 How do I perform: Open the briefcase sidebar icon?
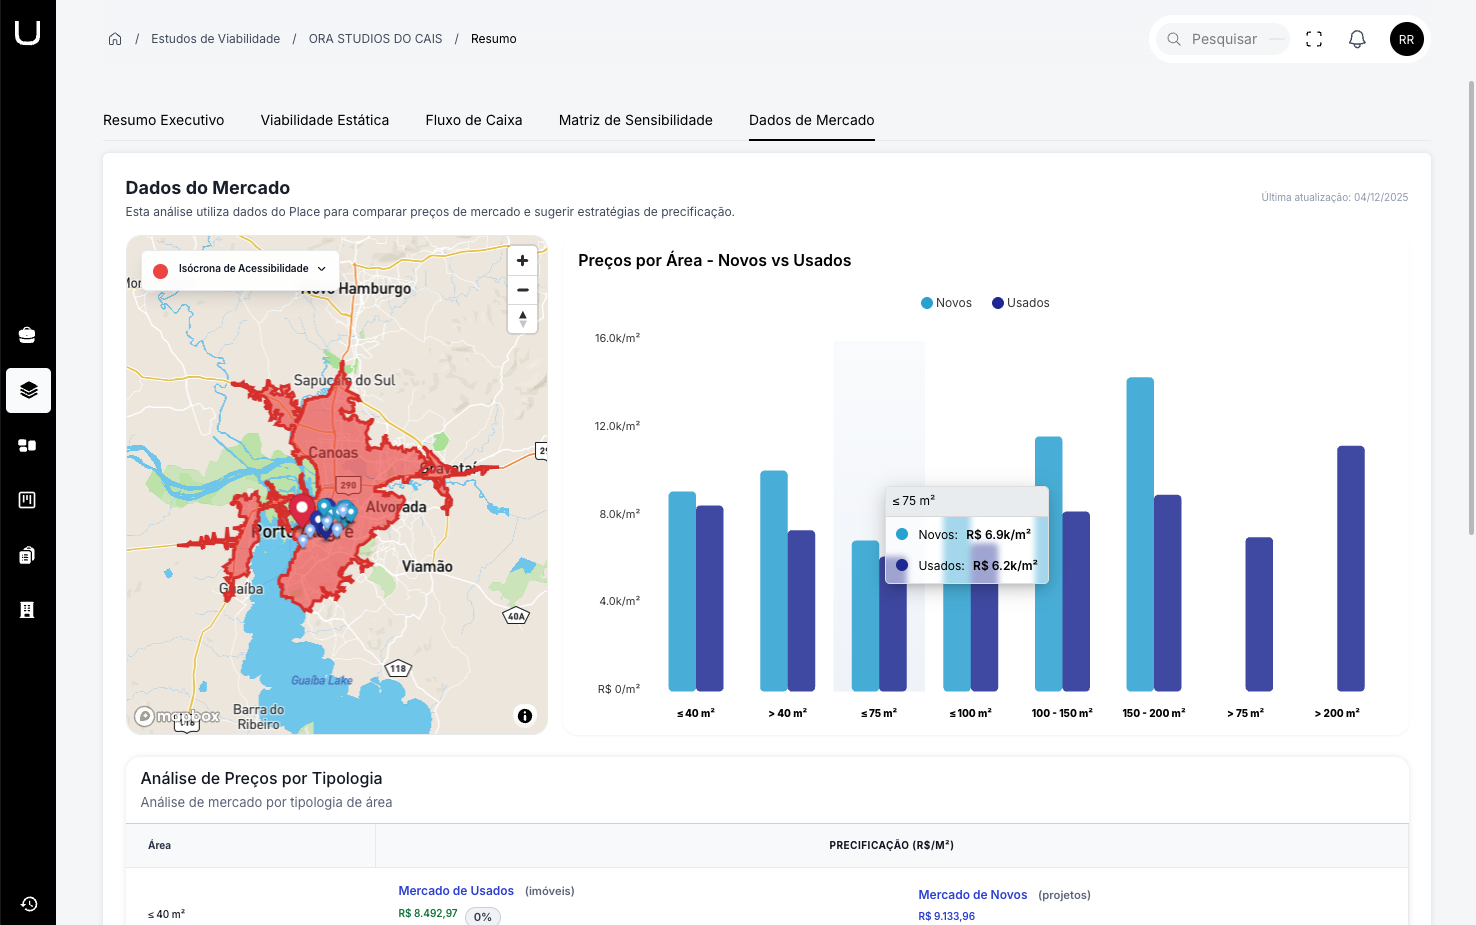point(28,335)
